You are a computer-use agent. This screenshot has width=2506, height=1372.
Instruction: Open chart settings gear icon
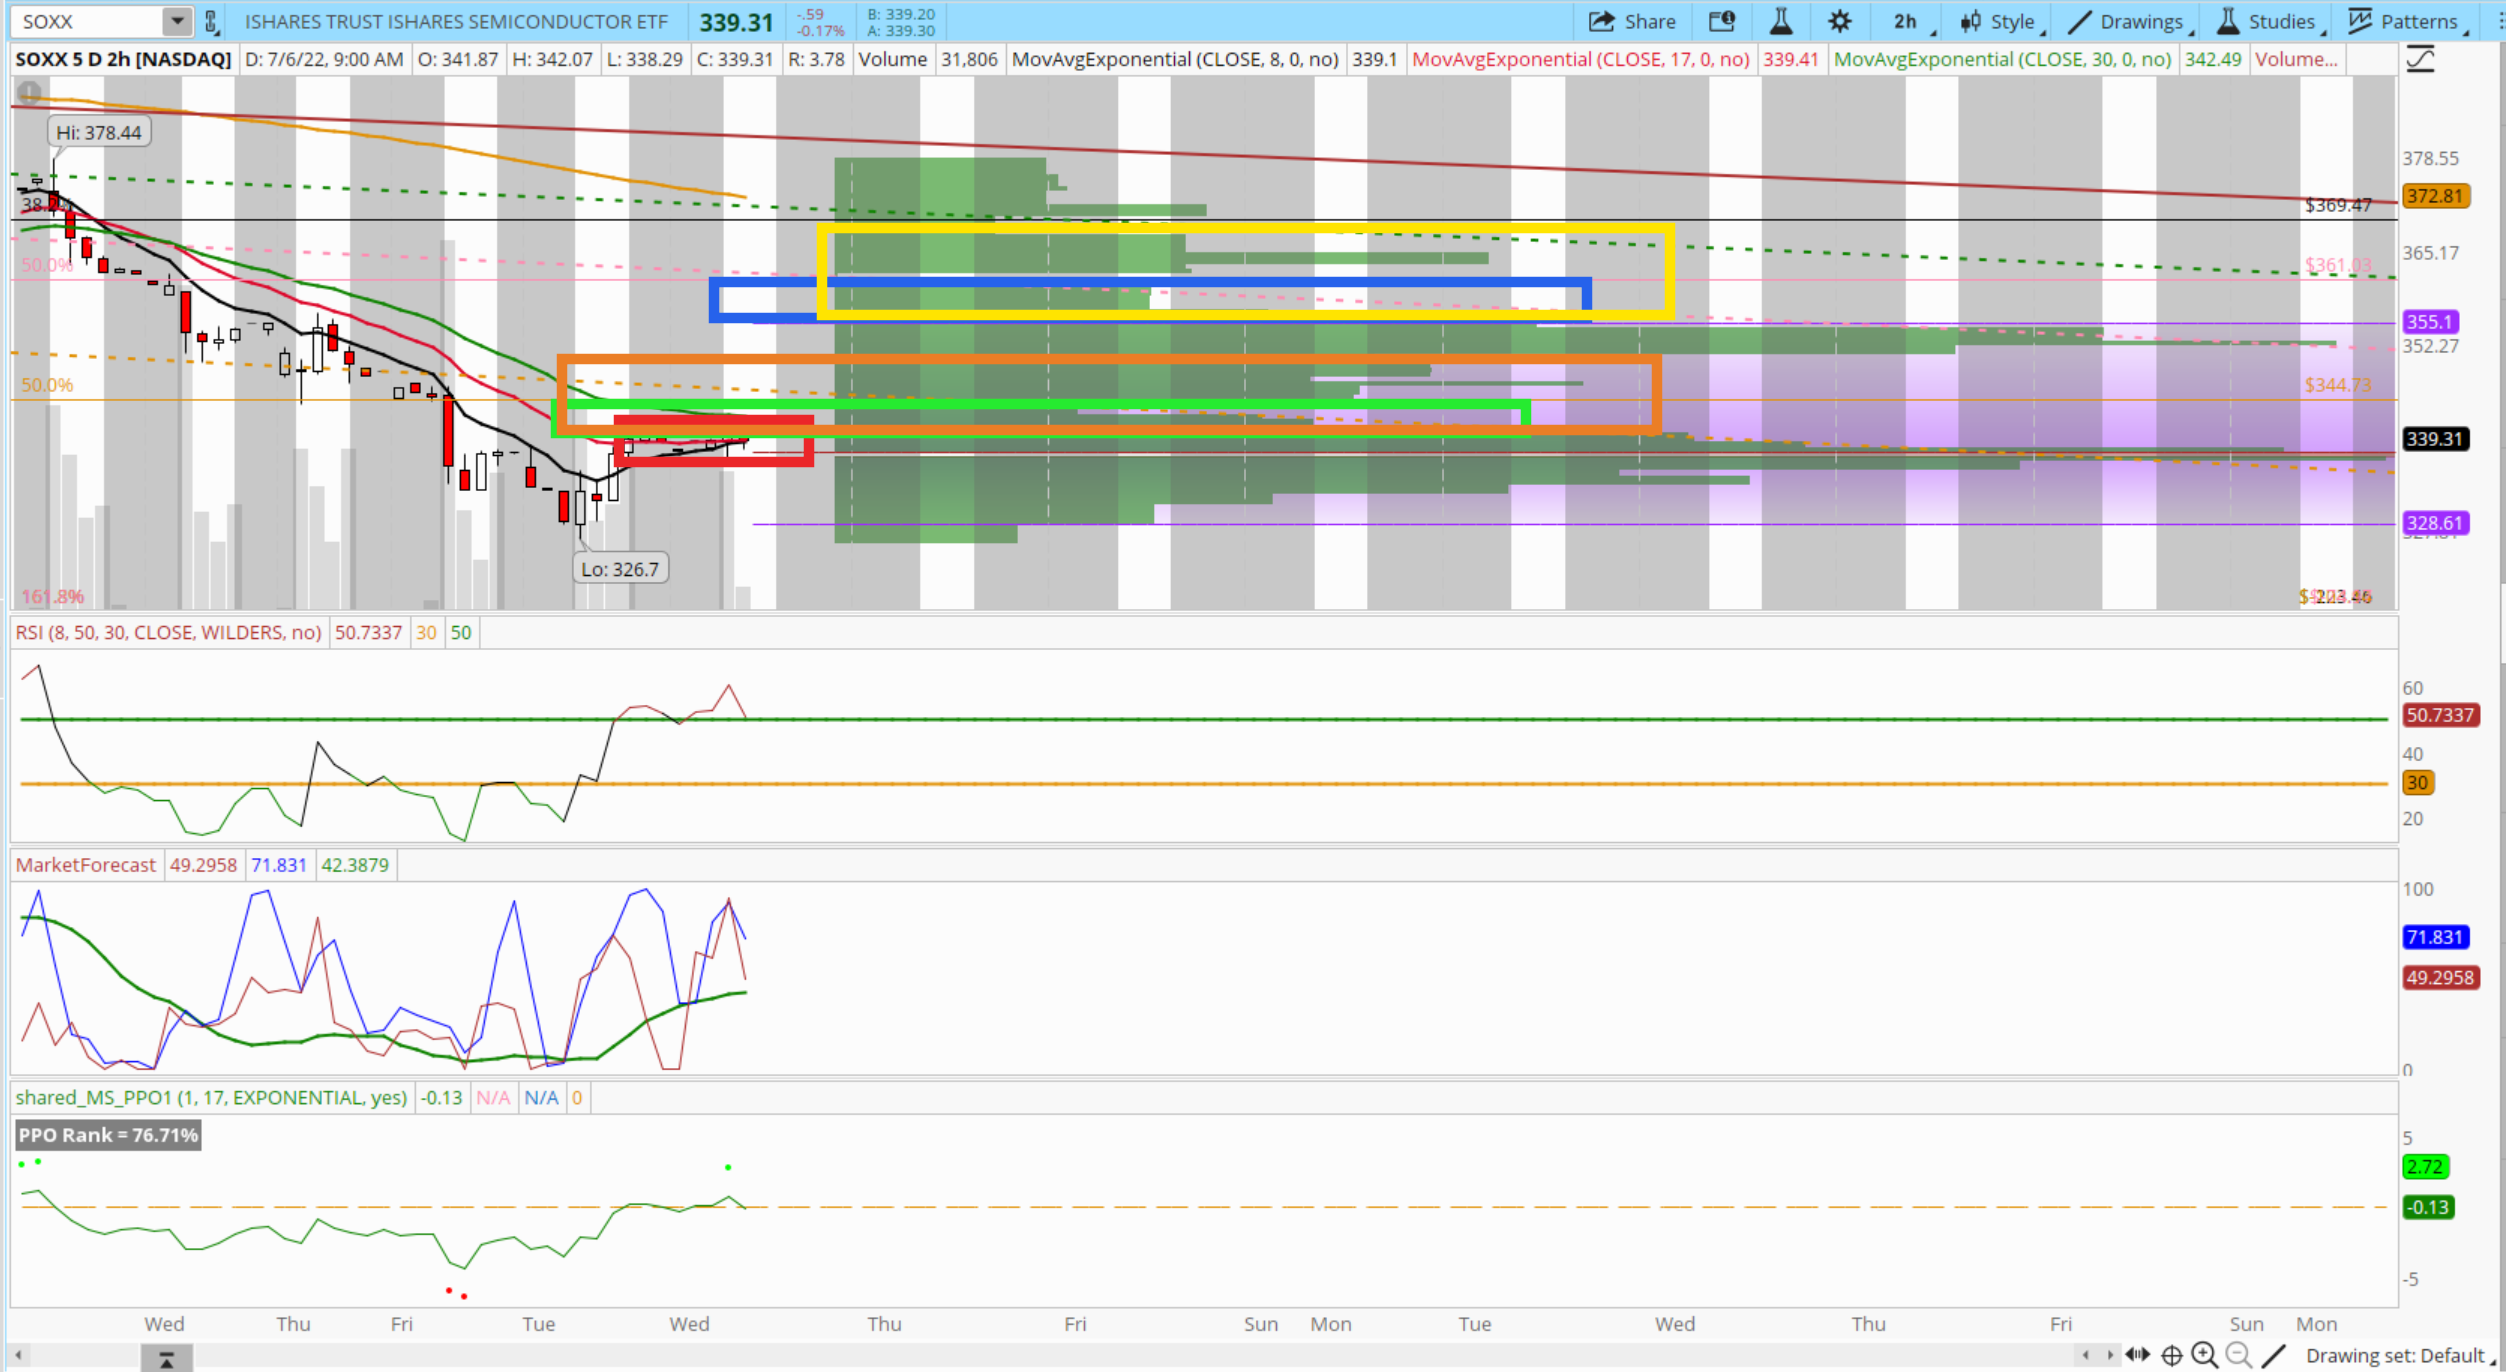[x=1839, y=21]
